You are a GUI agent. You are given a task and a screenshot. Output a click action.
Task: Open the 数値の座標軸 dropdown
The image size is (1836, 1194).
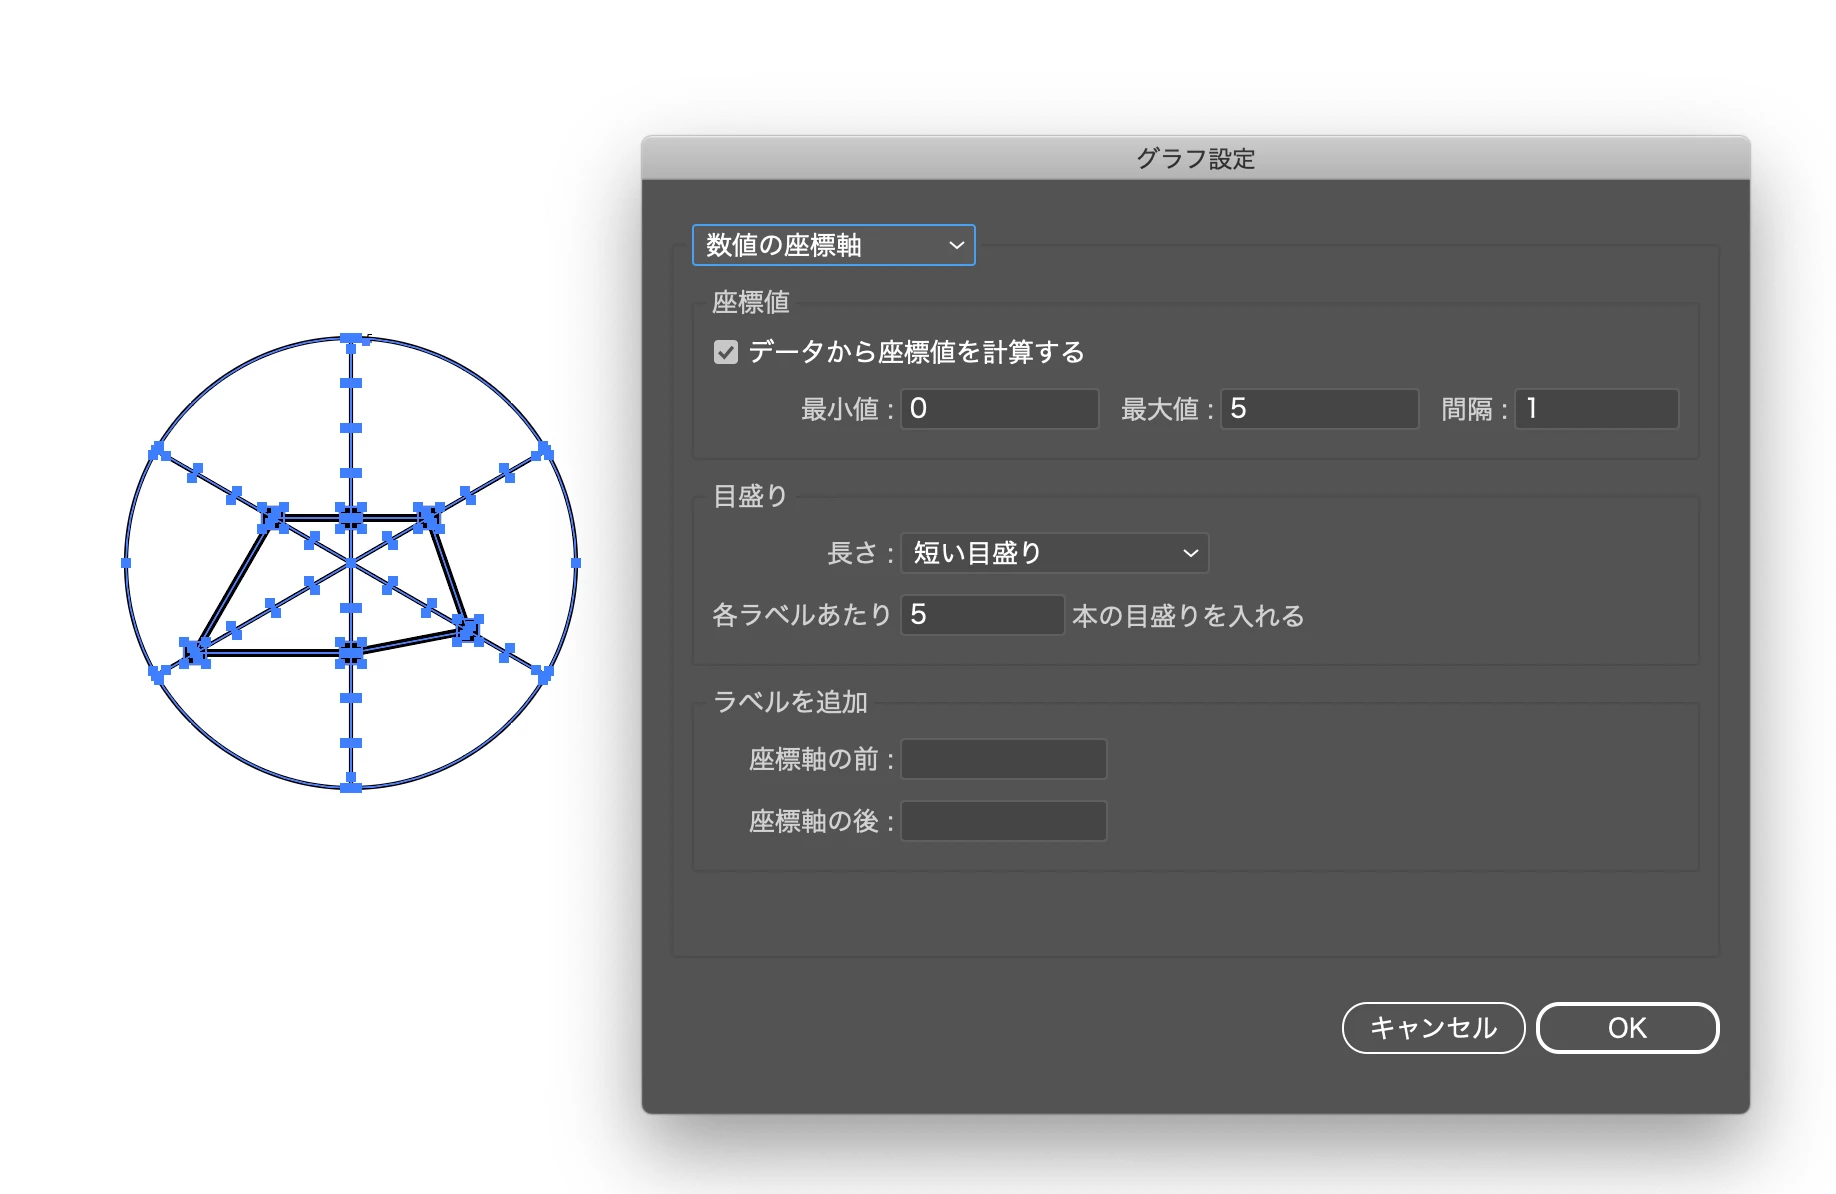[x=833, y=245]
